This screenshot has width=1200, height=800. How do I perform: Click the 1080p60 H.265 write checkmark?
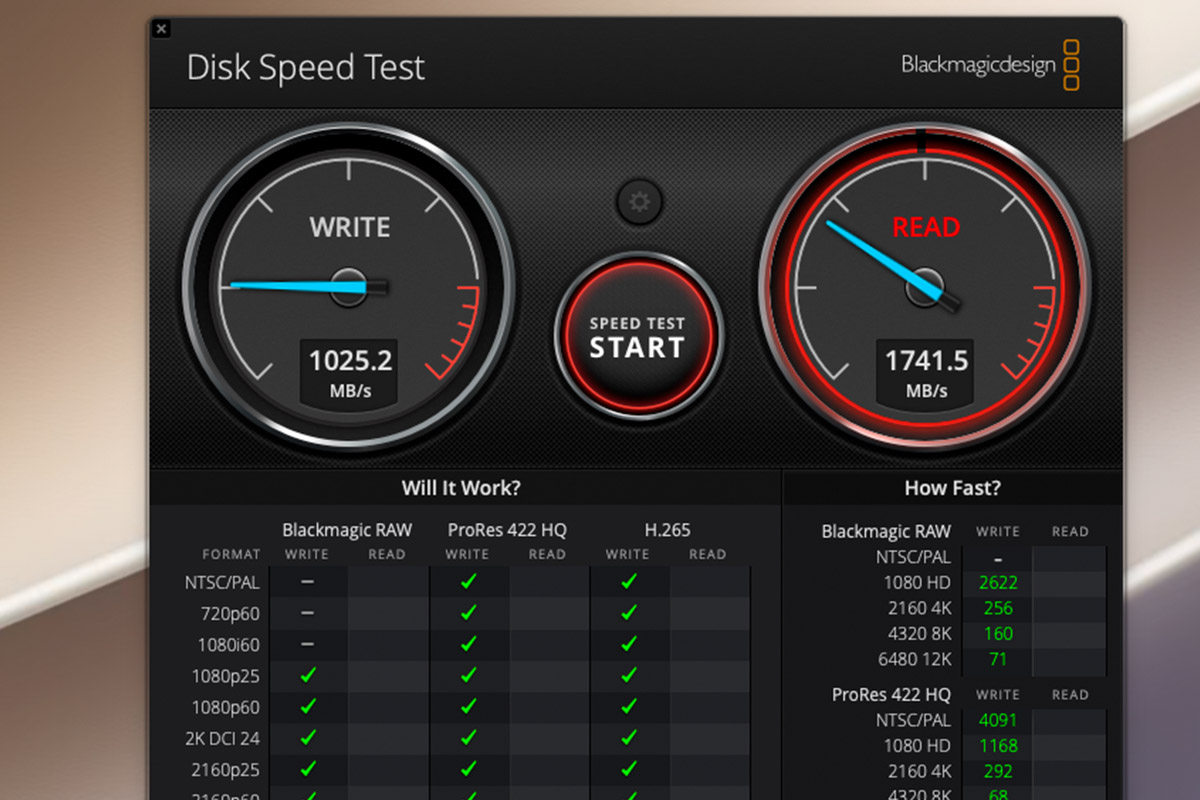pos(628,707)
